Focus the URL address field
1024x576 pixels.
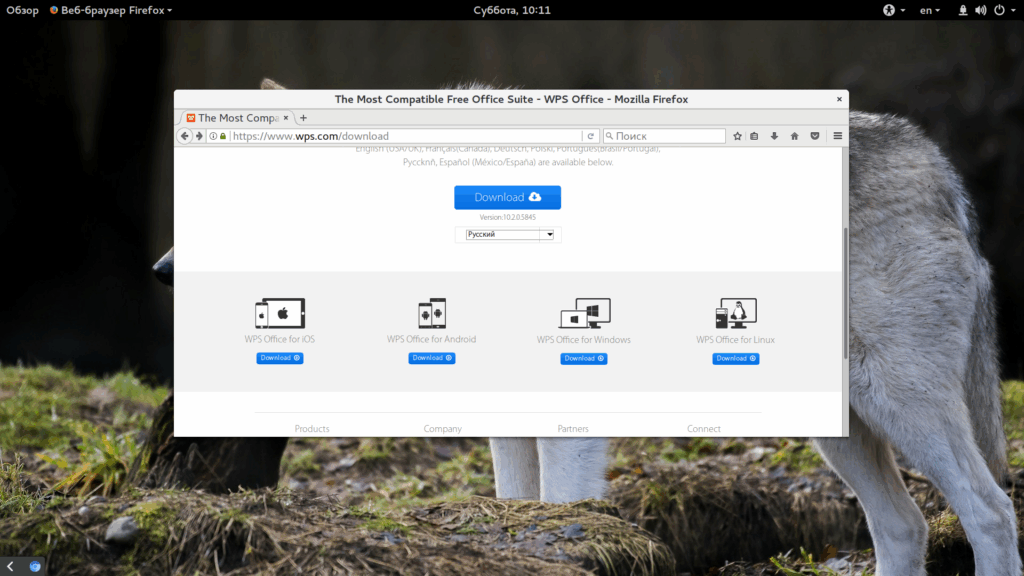click(x=405, y=136)
